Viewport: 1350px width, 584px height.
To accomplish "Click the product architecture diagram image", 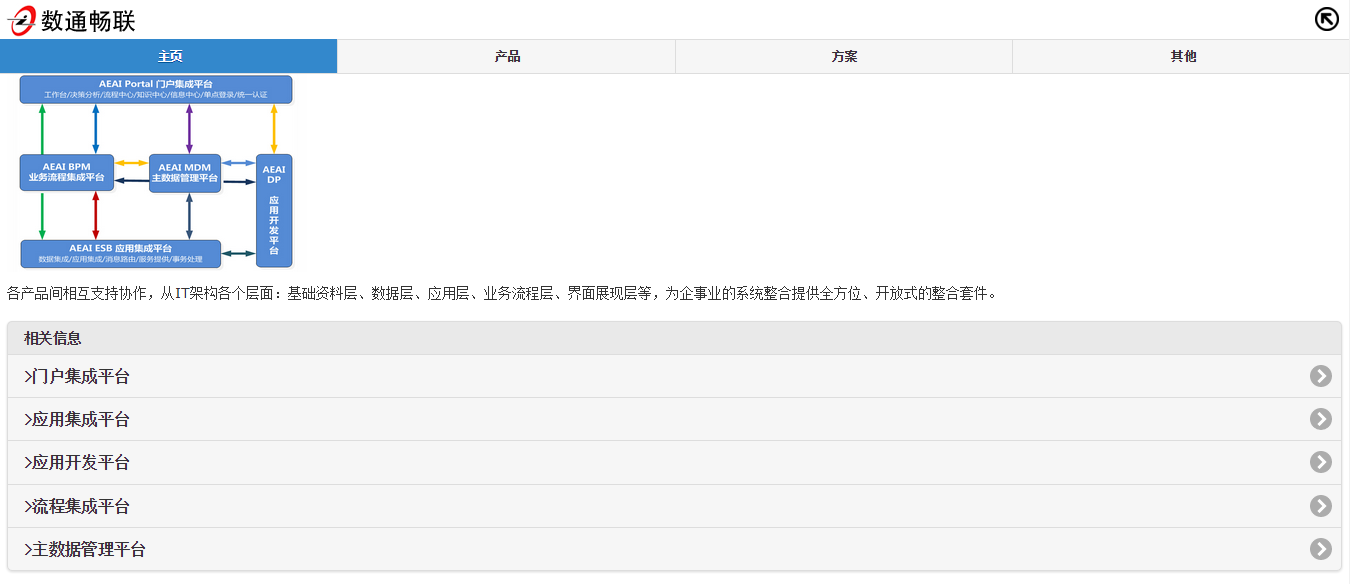I will tap(156, 172).
